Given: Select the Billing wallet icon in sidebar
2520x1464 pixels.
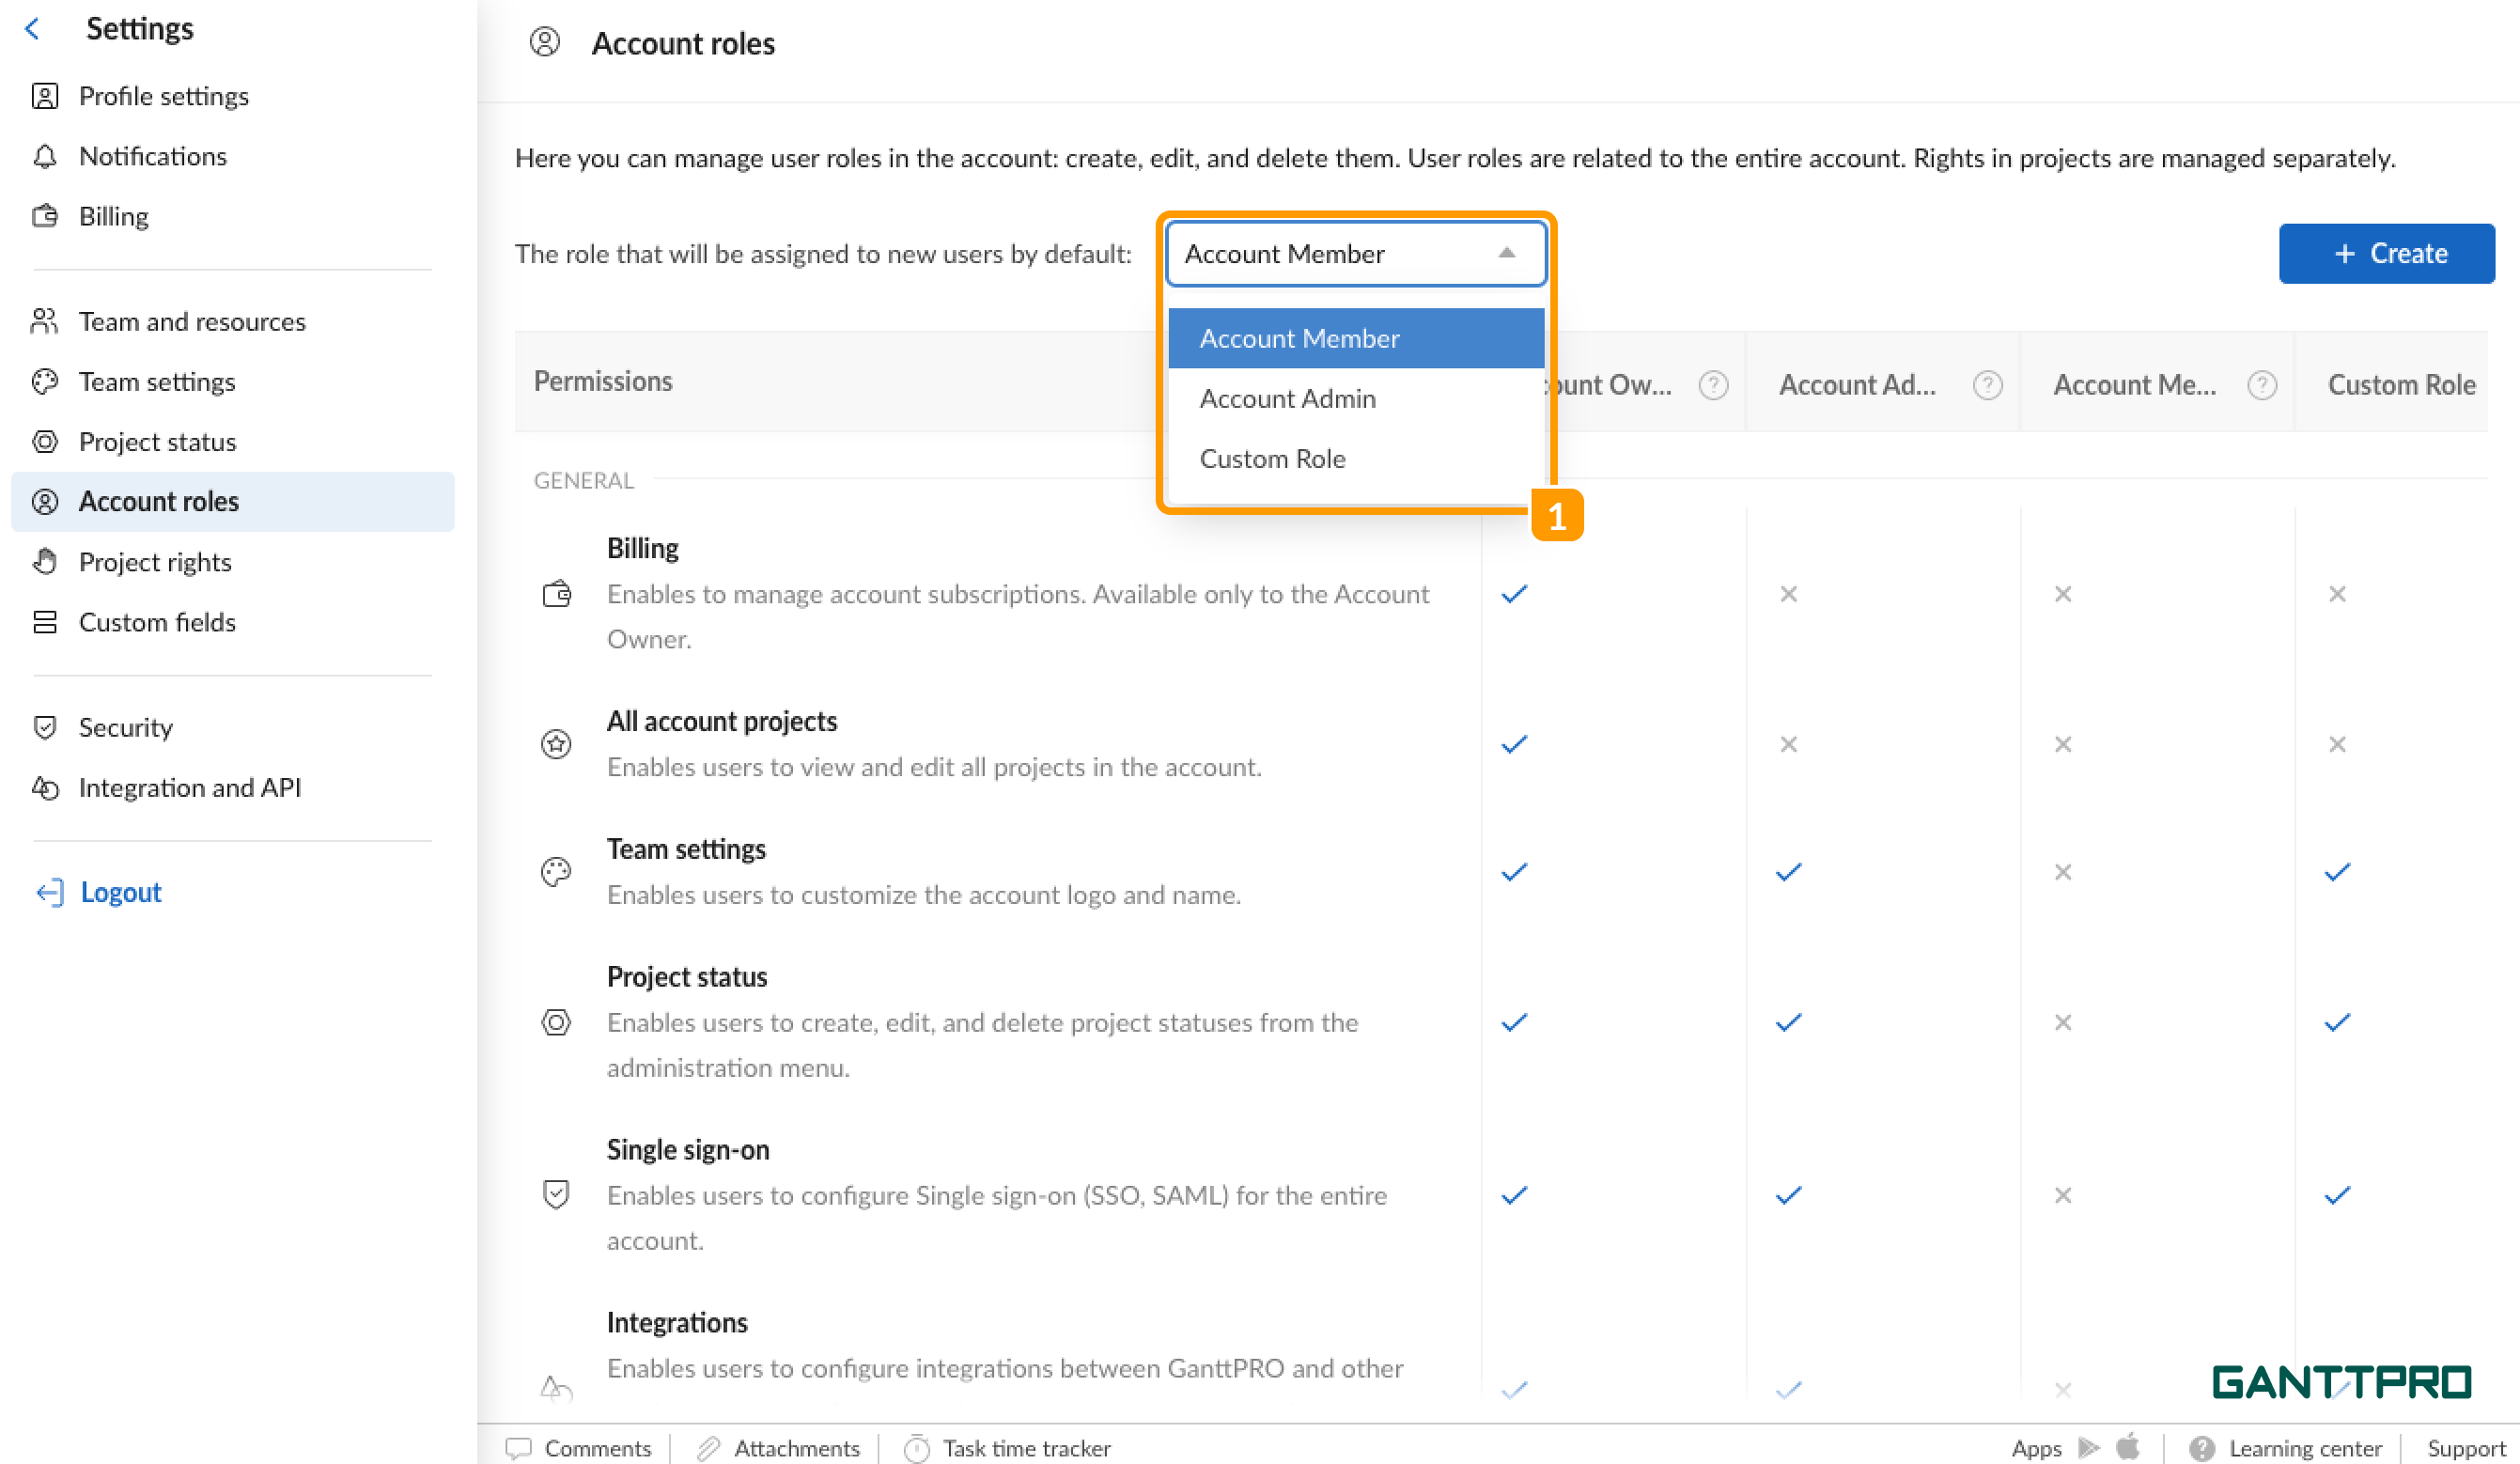Looking at the screenshot, I should pos(44,216).
